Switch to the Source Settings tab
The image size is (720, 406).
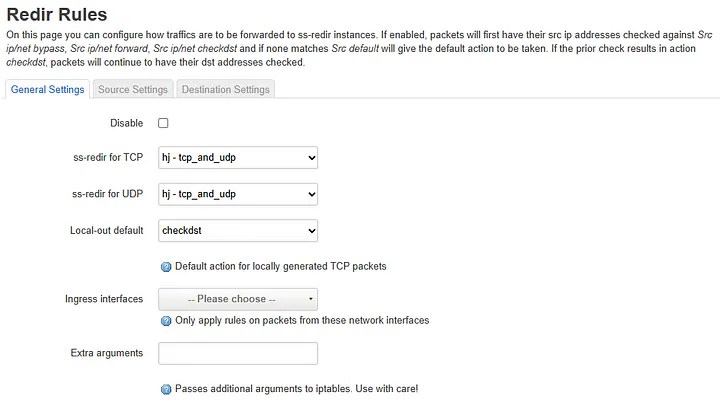(133, 90)
